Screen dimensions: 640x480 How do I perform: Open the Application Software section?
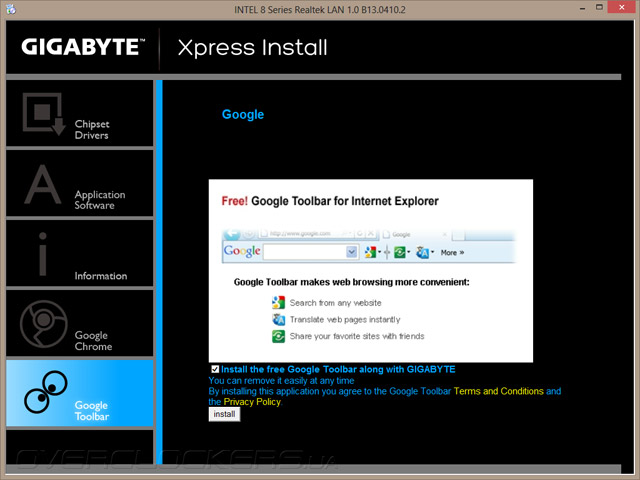[80, 183]
